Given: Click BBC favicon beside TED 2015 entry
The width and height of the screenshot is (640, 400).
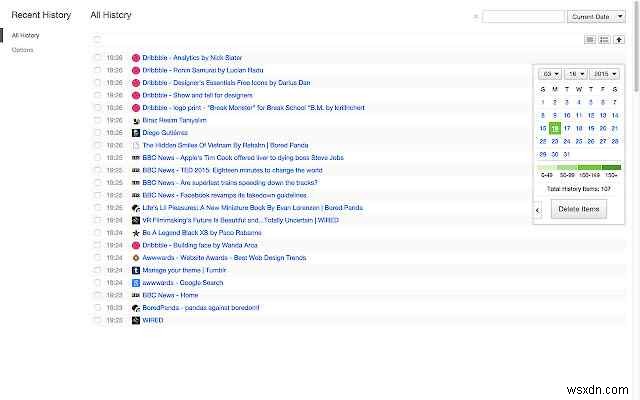Looking at the screenshot, I should tap(136, 170).
